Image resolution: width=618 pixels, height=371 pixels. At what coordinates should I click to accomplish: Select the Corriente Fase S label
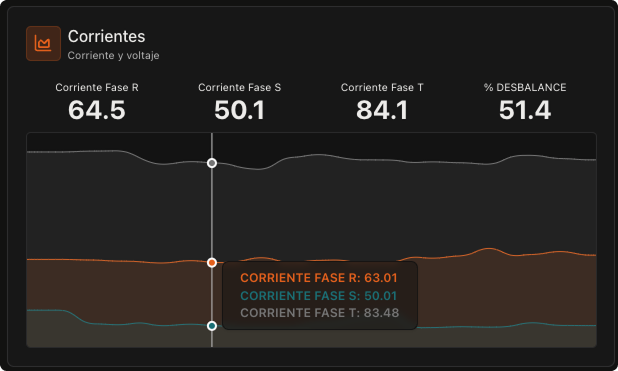point(240,88)
